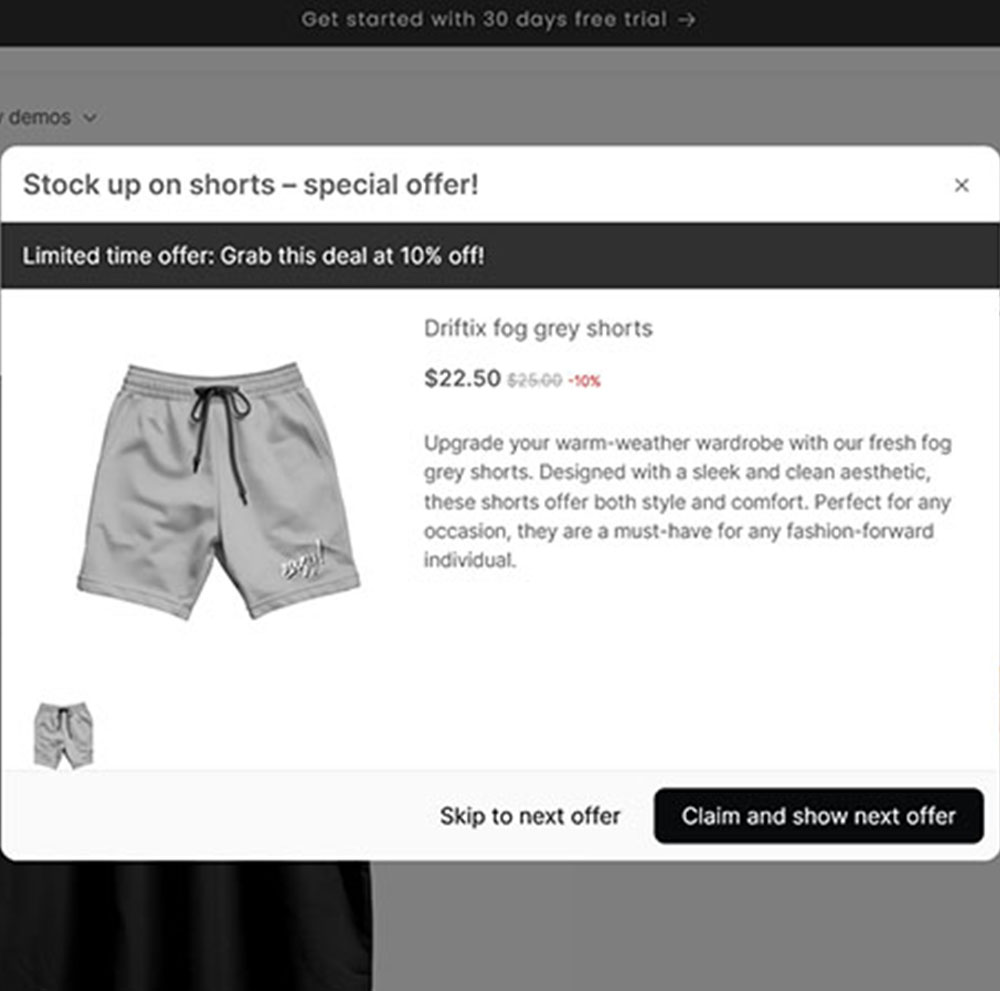1000x991 pixels.
Task: Click the product description paragraph
Action: tap(688, 502)
